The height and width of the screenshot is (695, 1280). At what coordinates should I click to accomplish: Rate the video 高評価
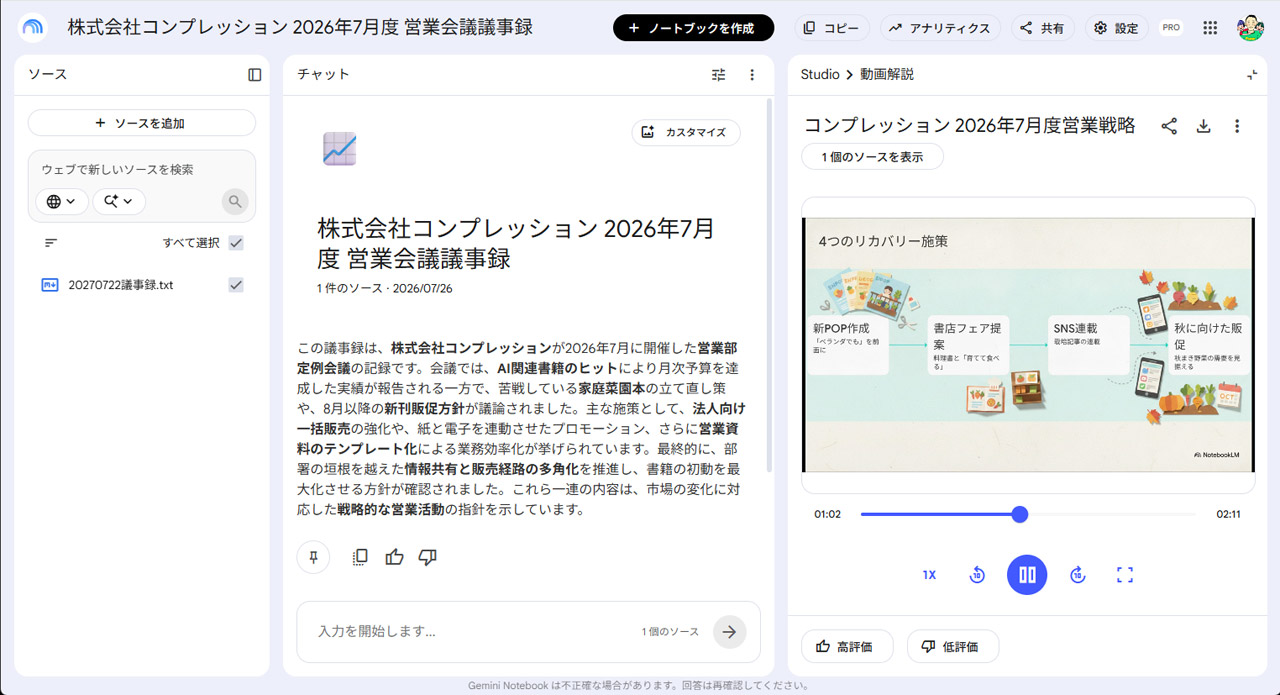tap(847, 647)
